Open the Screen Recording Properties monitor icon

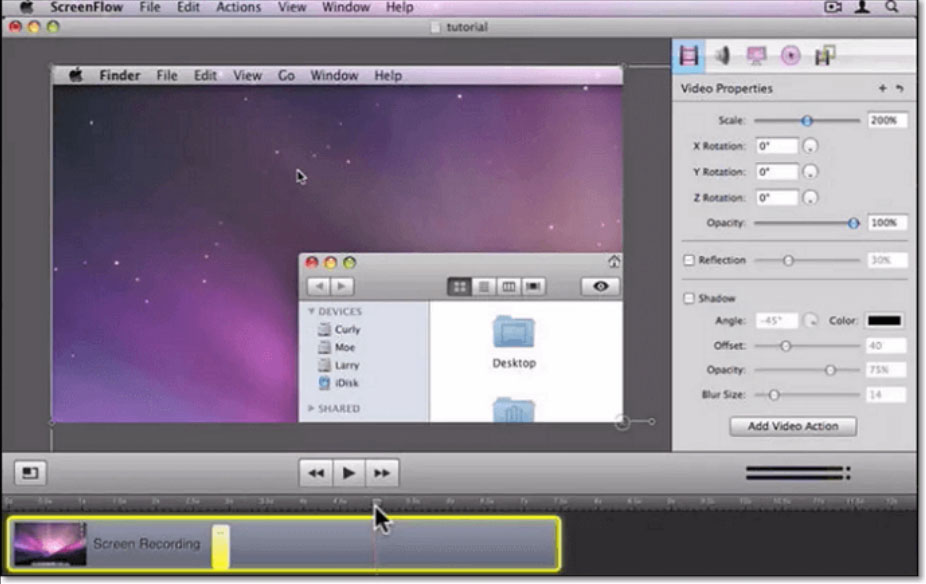757,56
